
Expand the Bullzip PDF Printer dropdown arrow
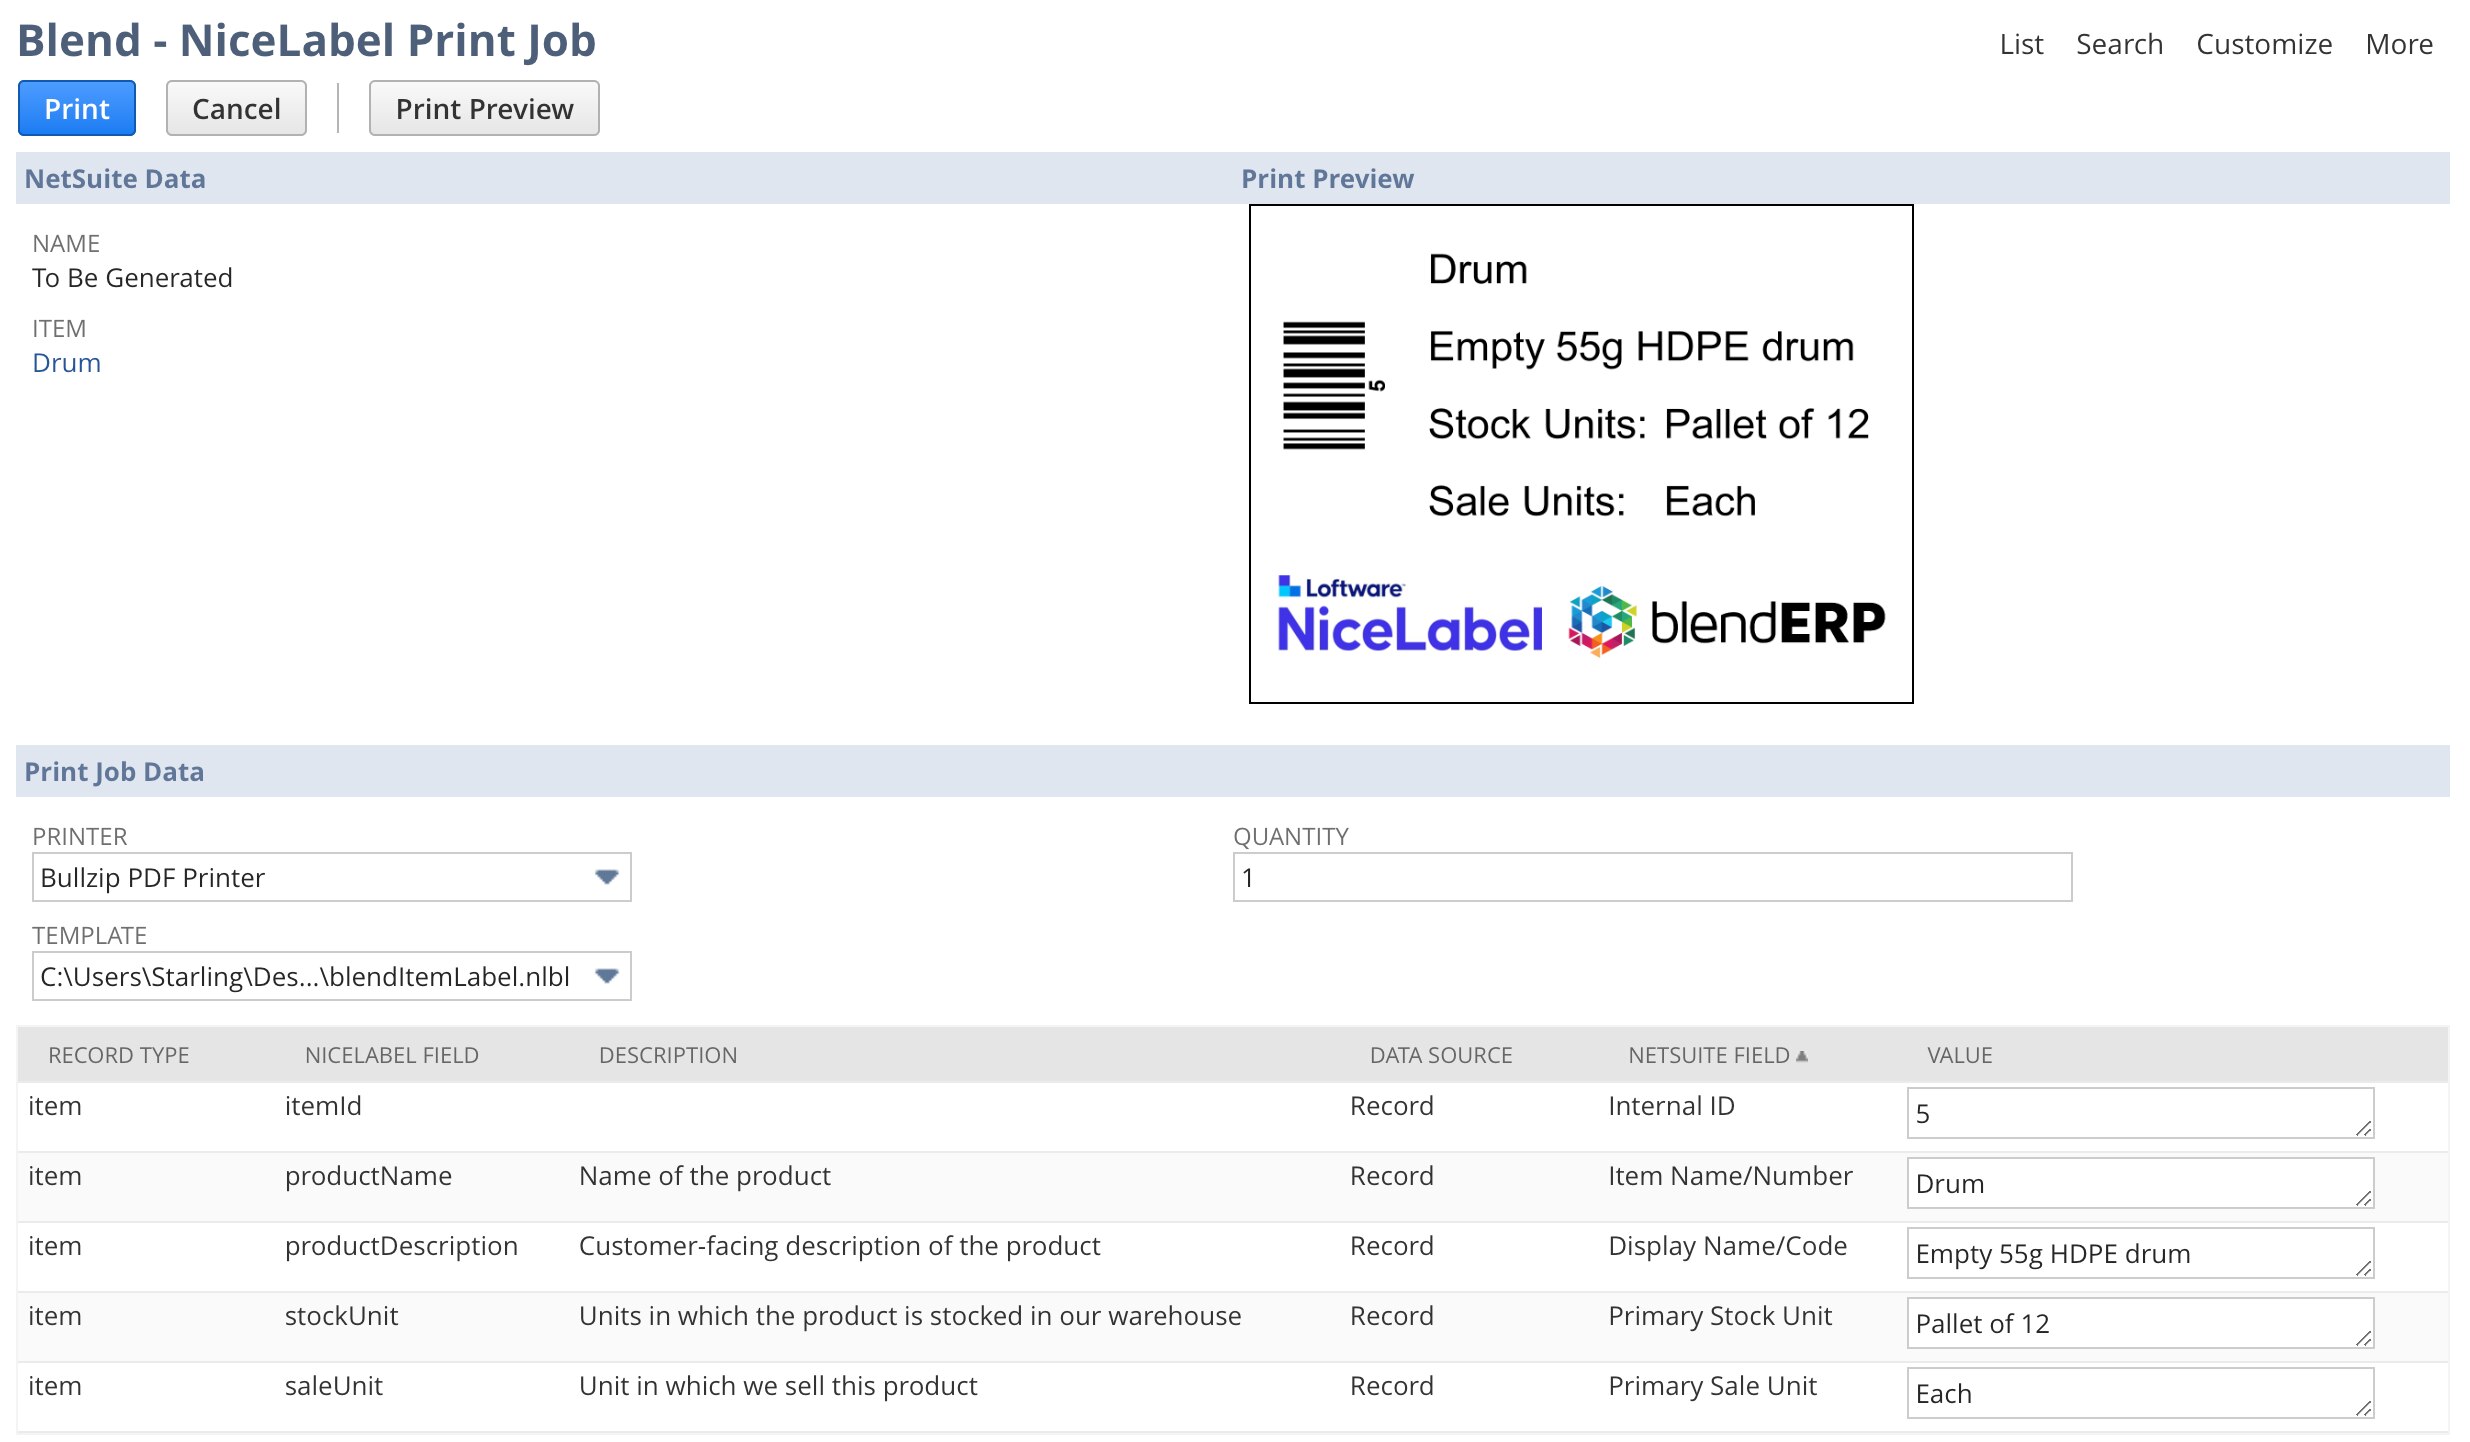tap(606, 877)
